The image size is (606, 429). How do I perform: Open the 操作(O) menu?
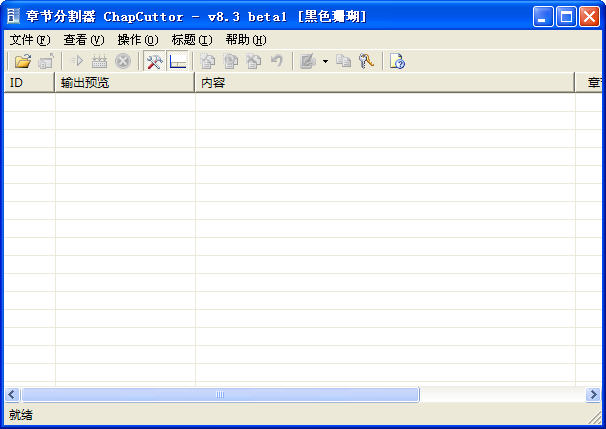coord(138,40)
